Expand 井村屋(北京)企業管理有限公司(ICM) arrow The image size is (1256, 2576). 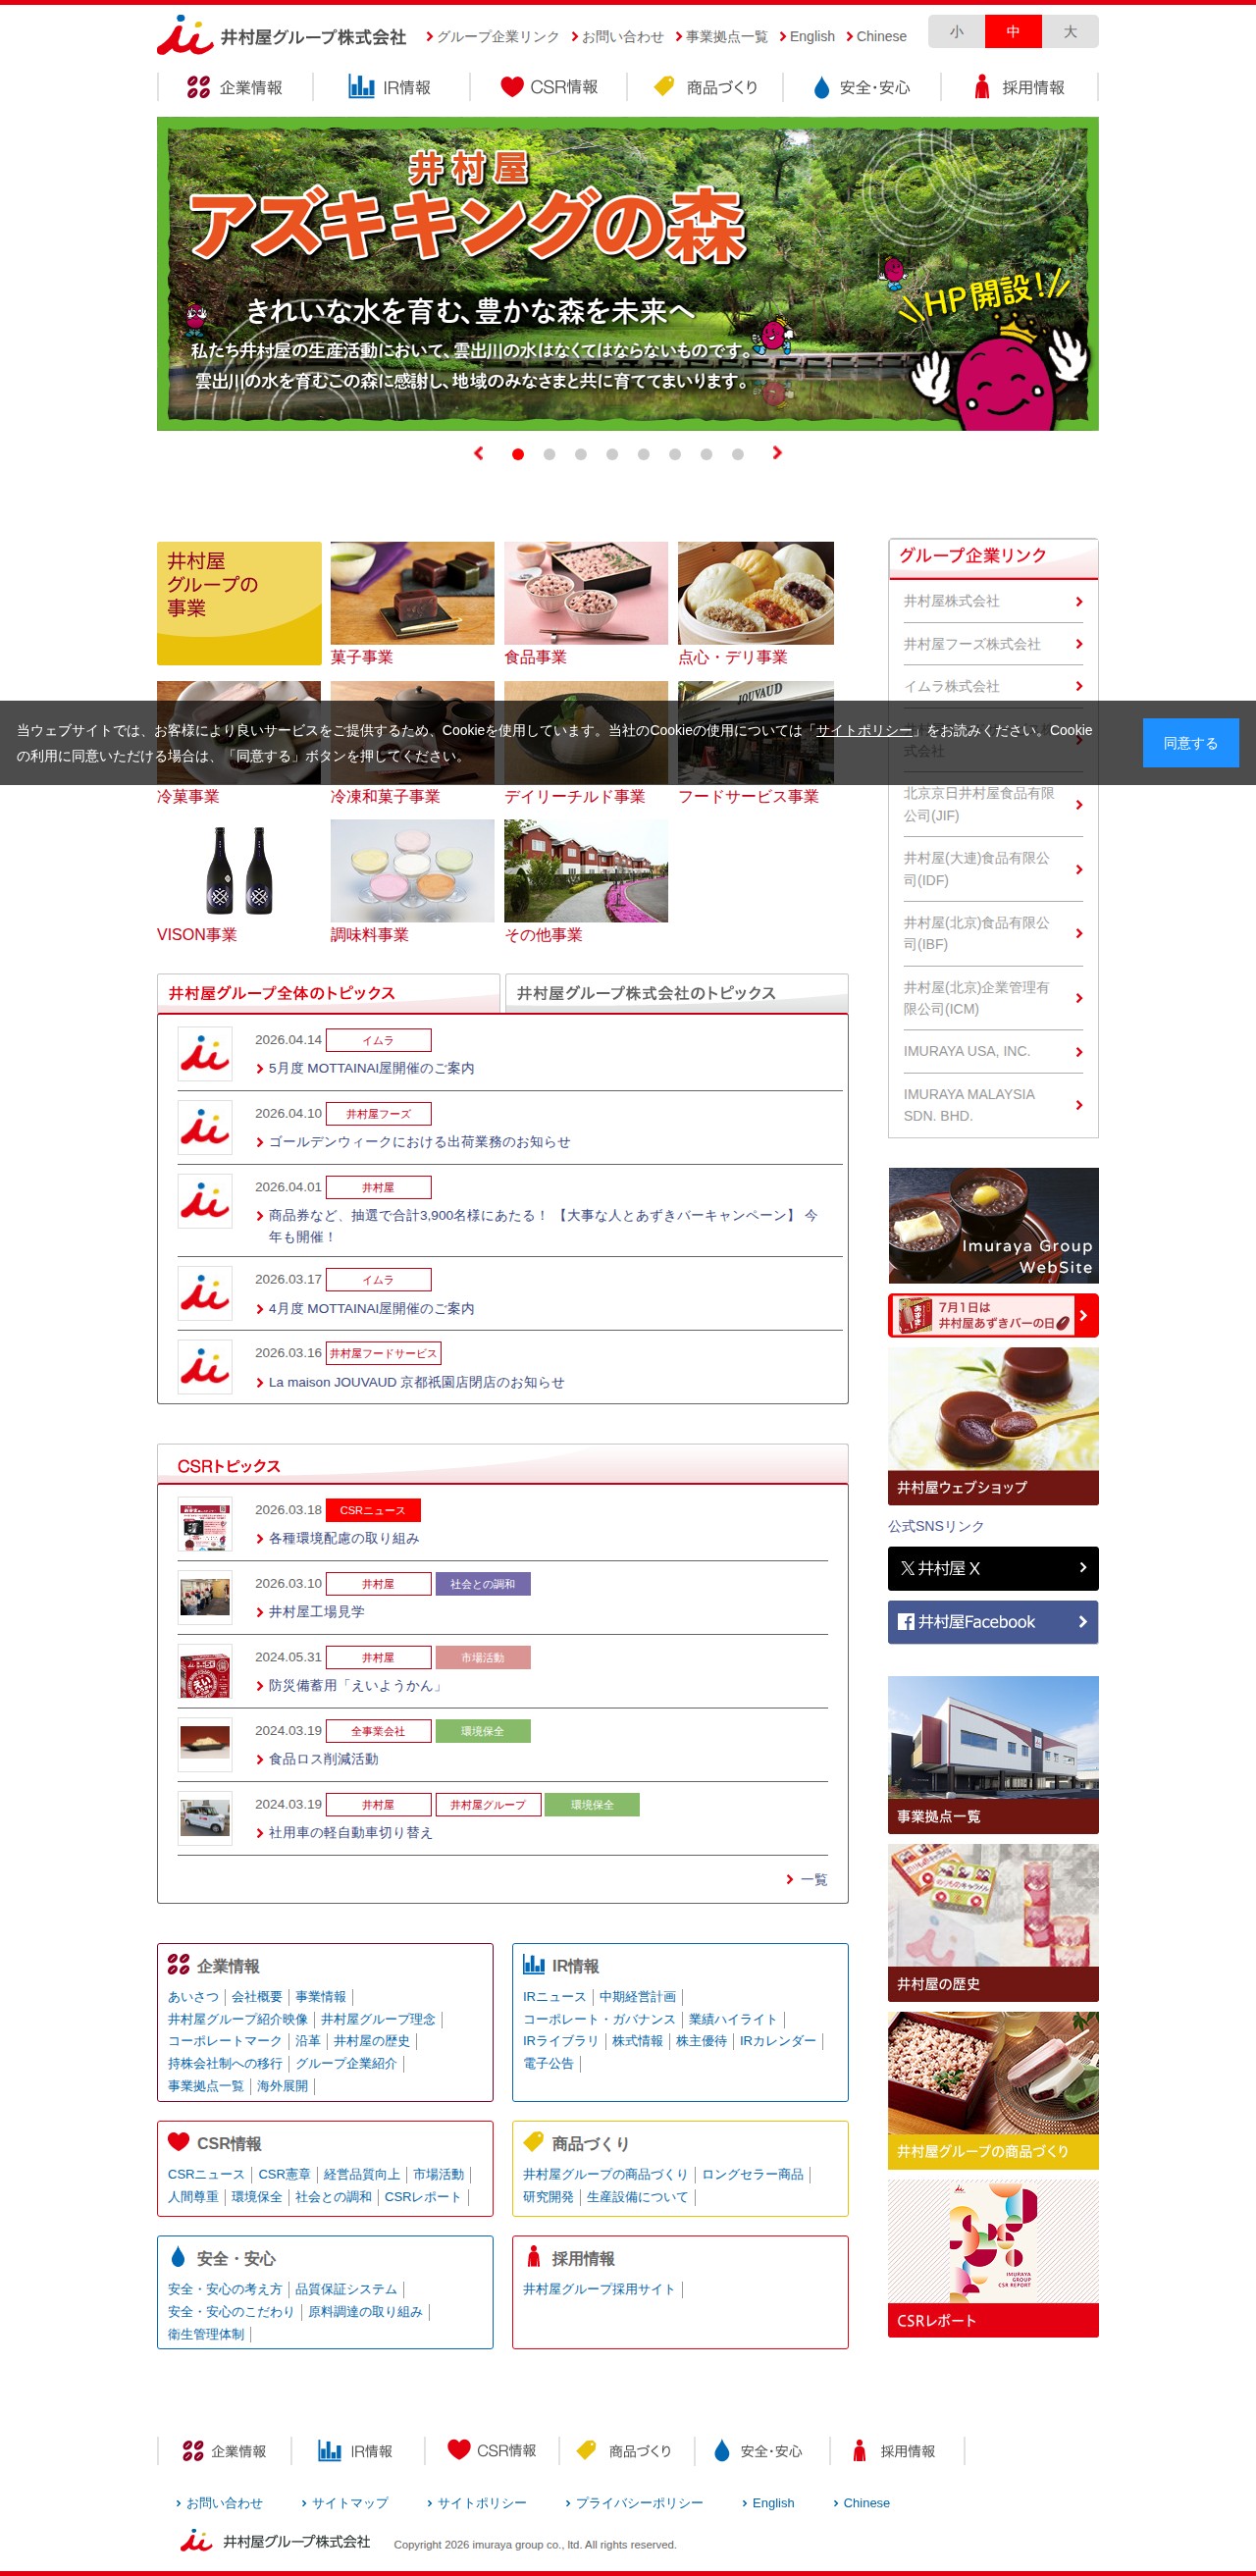[x=1079, y=998]
